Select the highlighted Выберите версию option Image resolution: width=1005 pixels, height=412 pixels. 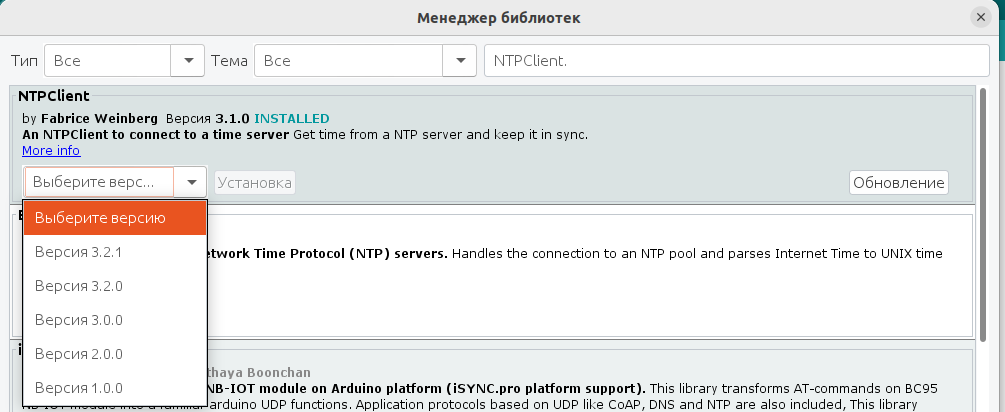(x=115, y=217)
